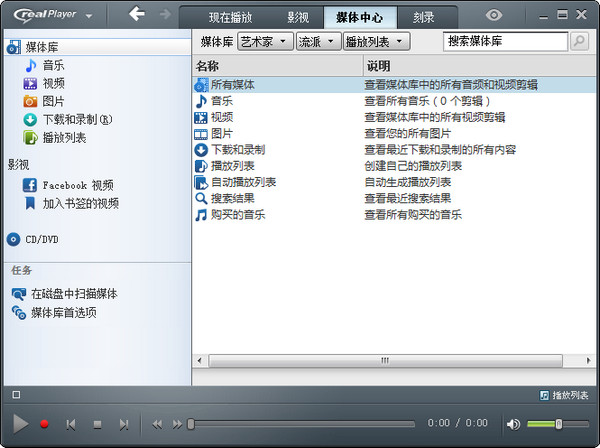This screenshot has height=448, width=600.
Task: Select CD/DVD in the sidebar
Action: [x=41, y=239]
